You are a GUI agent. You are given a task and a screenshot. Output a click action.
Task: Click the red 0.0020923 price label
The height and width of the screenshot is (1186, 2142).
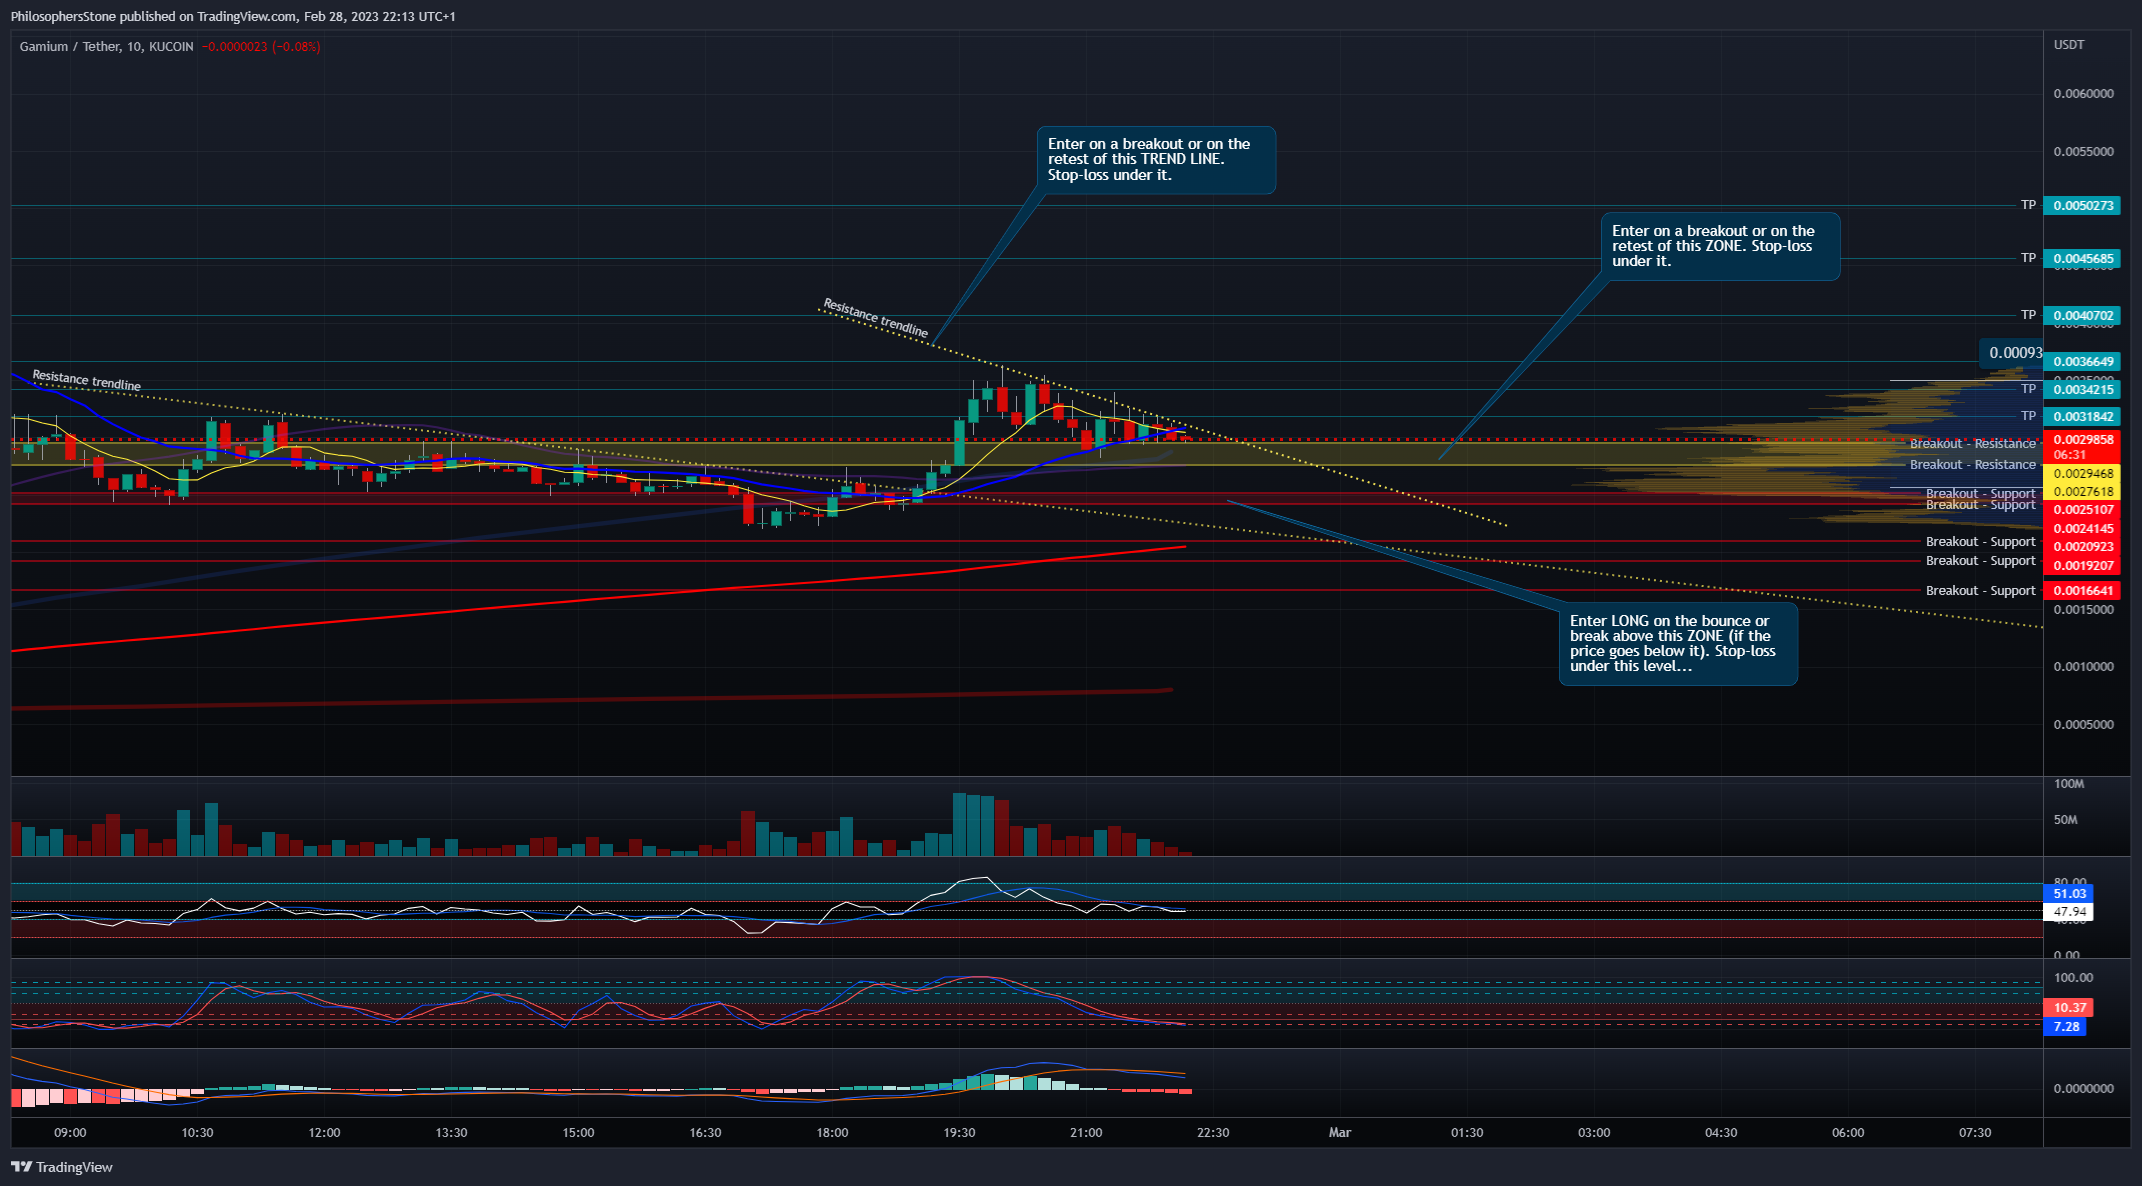click(2082, 546)
